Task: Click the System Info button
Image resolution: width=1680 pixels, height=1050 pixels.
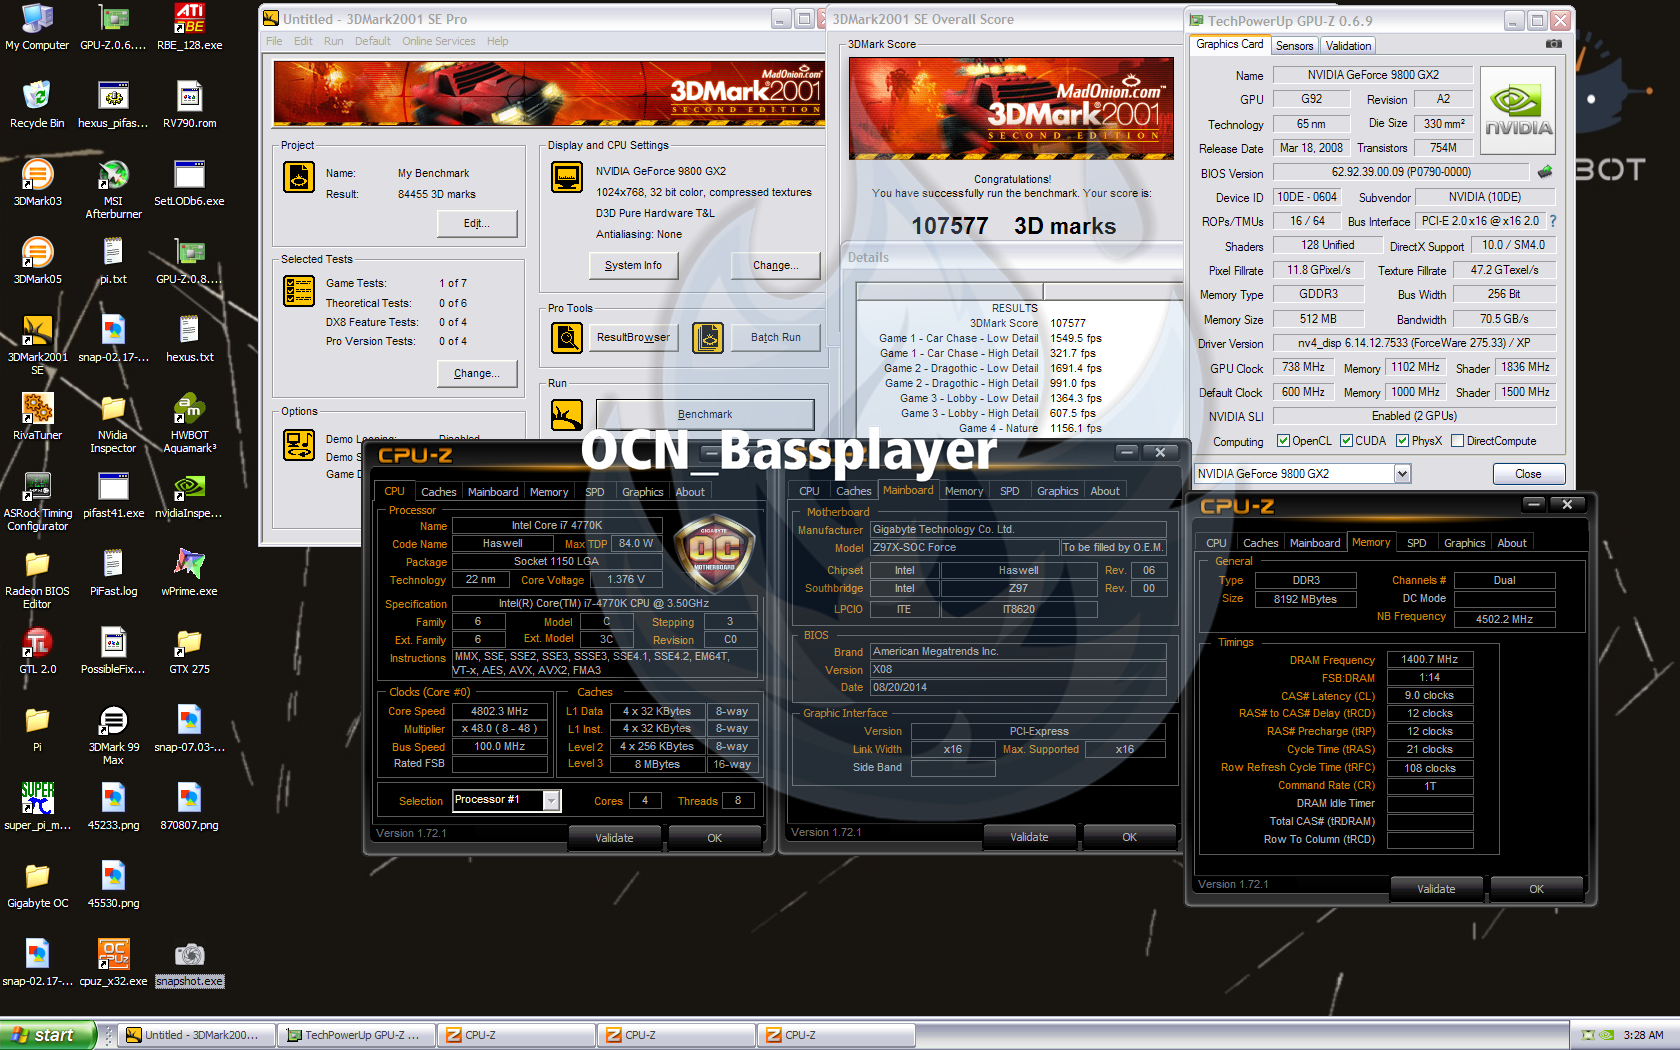Action: (x=633, y=265)
